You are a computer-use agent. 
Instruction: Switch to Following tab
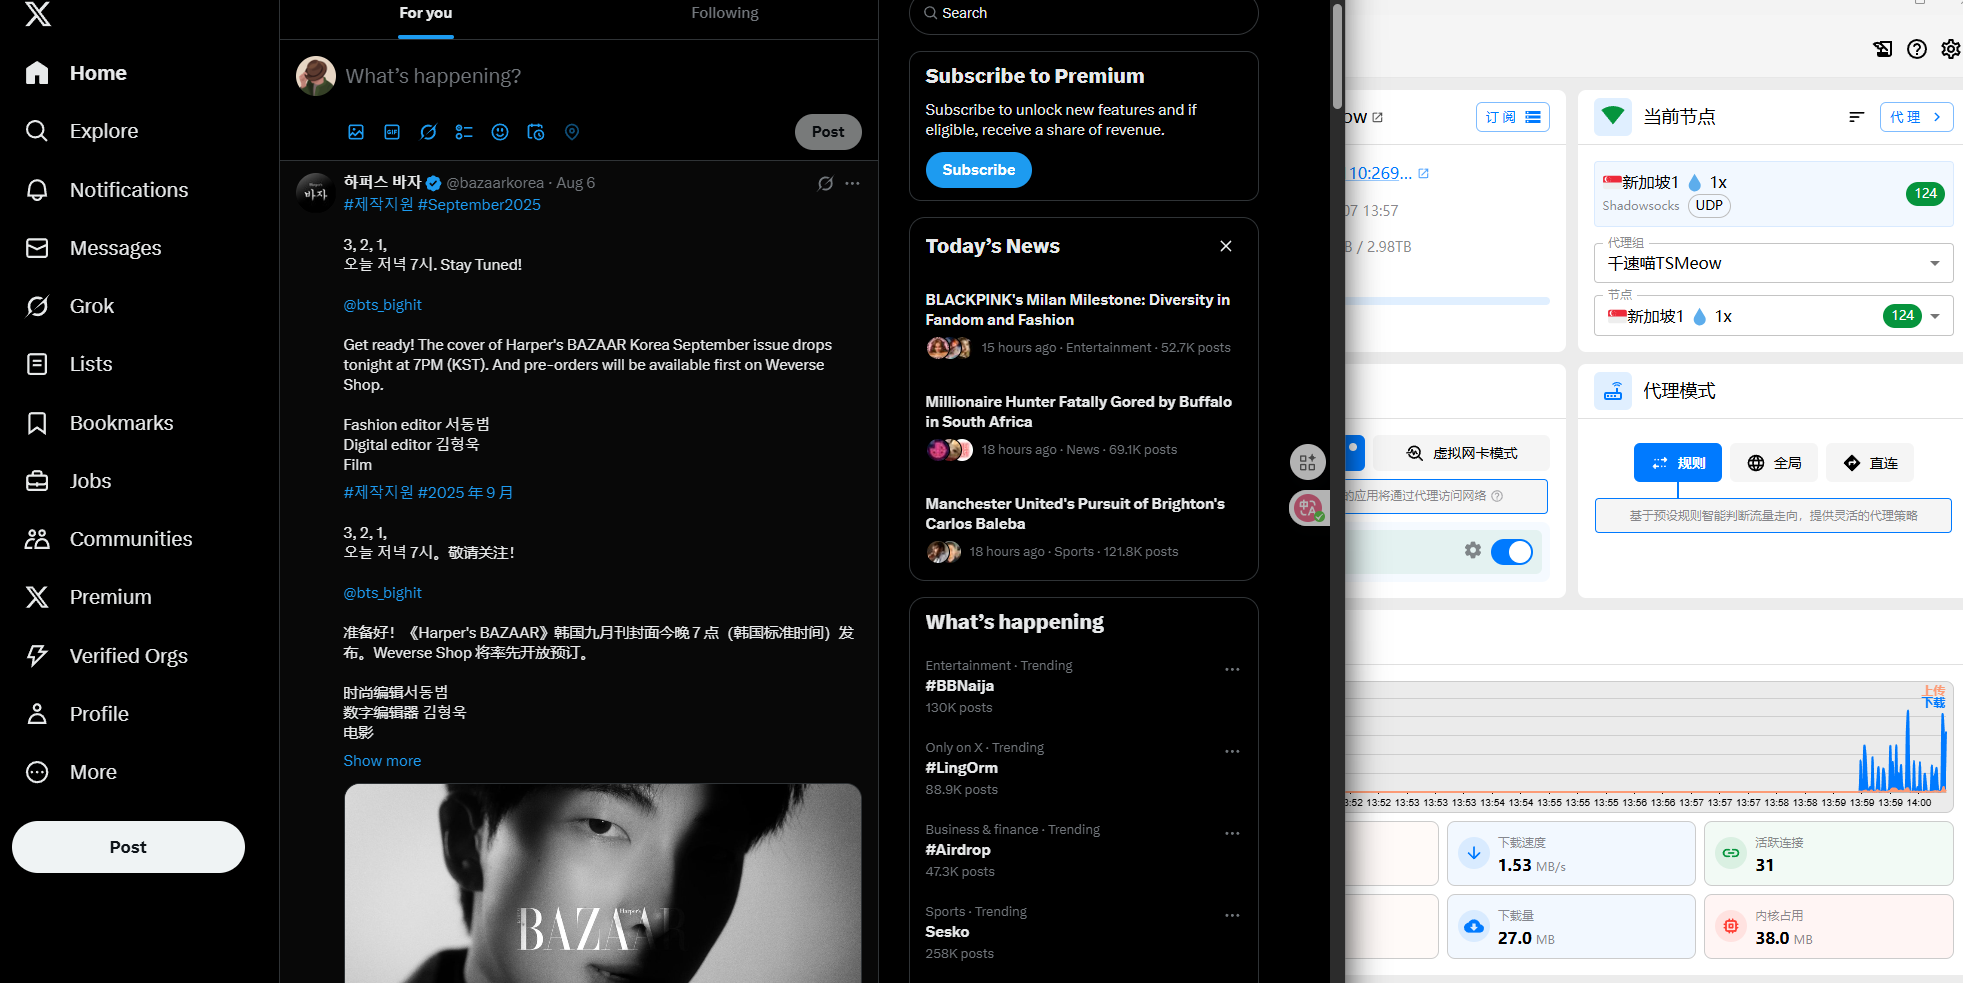click(725, 14)
